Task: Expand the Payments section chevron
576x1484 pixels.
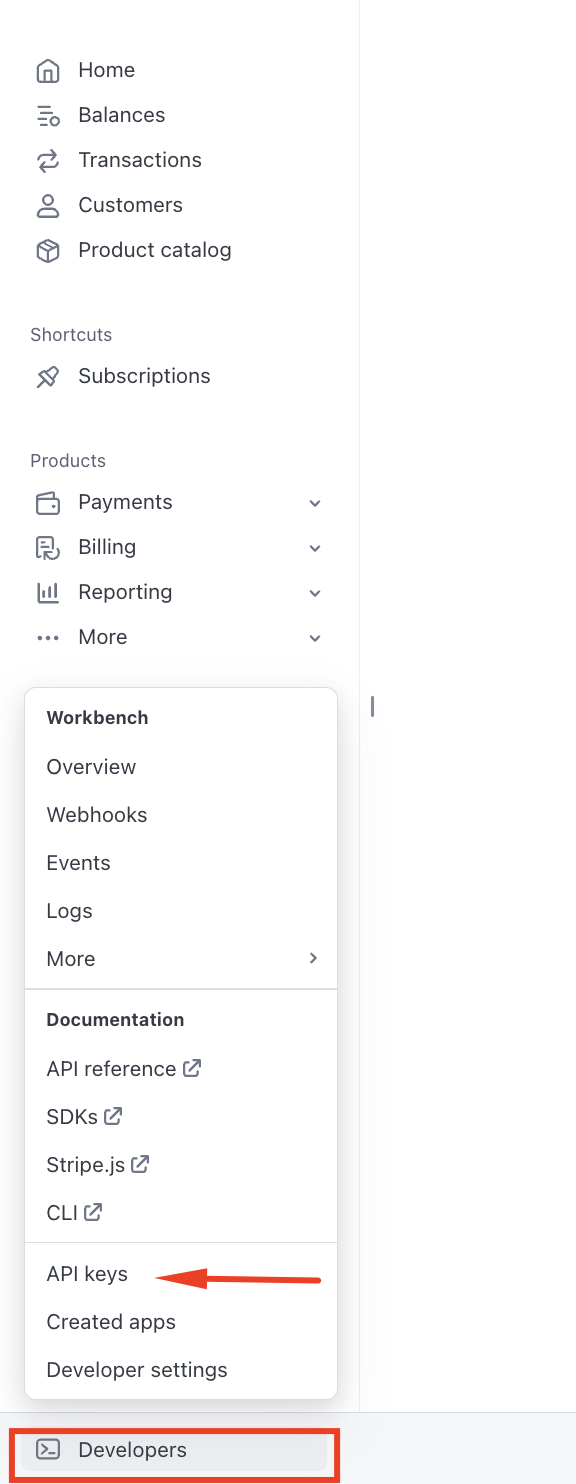Action: [x=315, y=503]
